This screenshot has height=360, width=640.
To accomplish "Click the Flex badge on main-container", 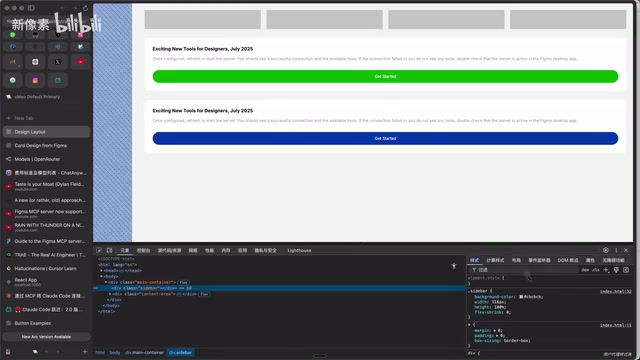I will coord(183,282).
